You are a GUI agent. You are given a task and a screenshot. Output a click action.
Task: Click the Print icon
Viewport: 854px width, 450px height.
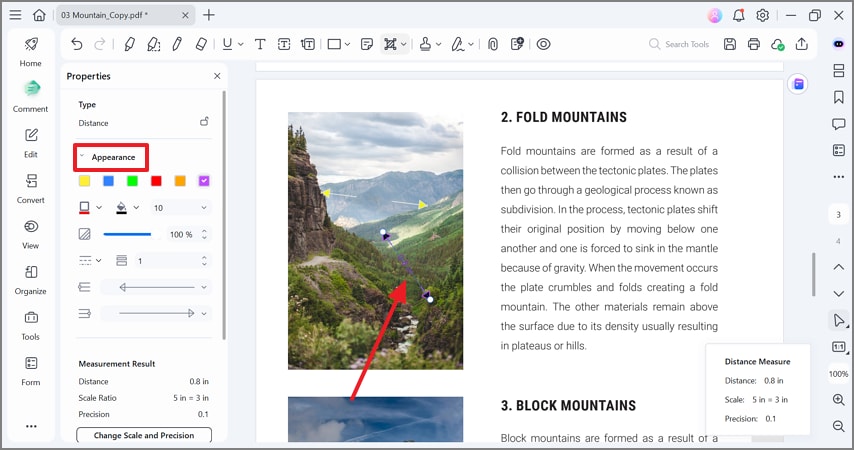click(754, 44)
